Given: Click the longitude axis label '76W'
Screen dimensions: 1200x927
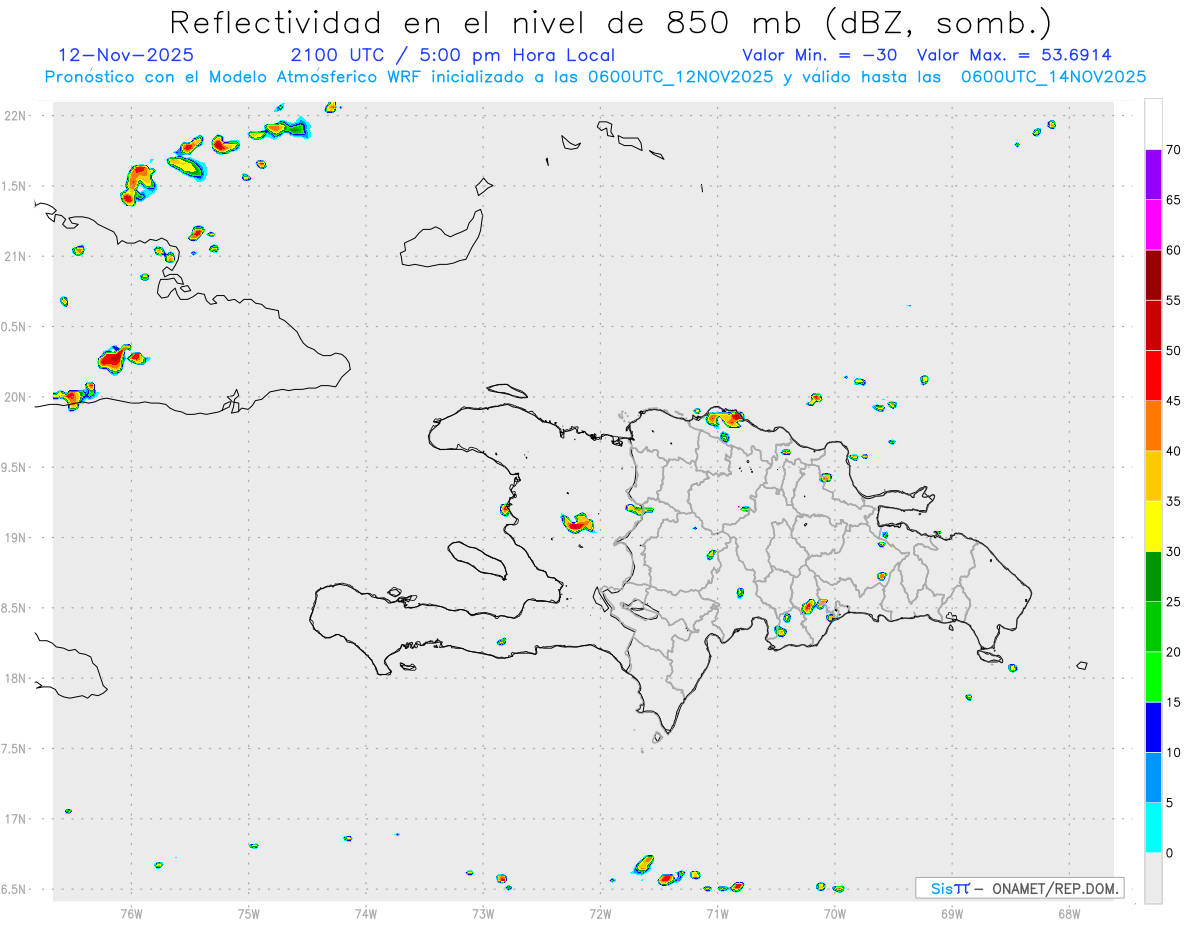Looking at the screenshot, I should point(132,913).
